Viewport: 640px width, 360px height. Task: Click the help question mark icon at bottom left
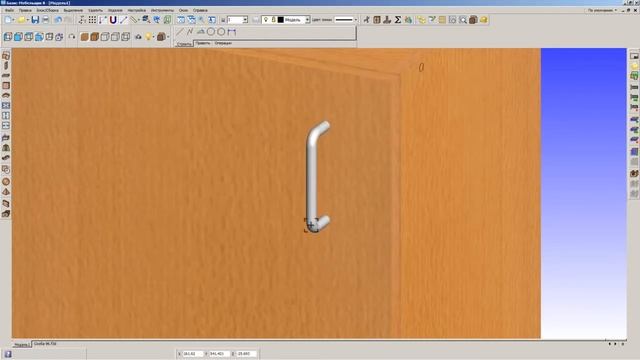click(8, 354)
